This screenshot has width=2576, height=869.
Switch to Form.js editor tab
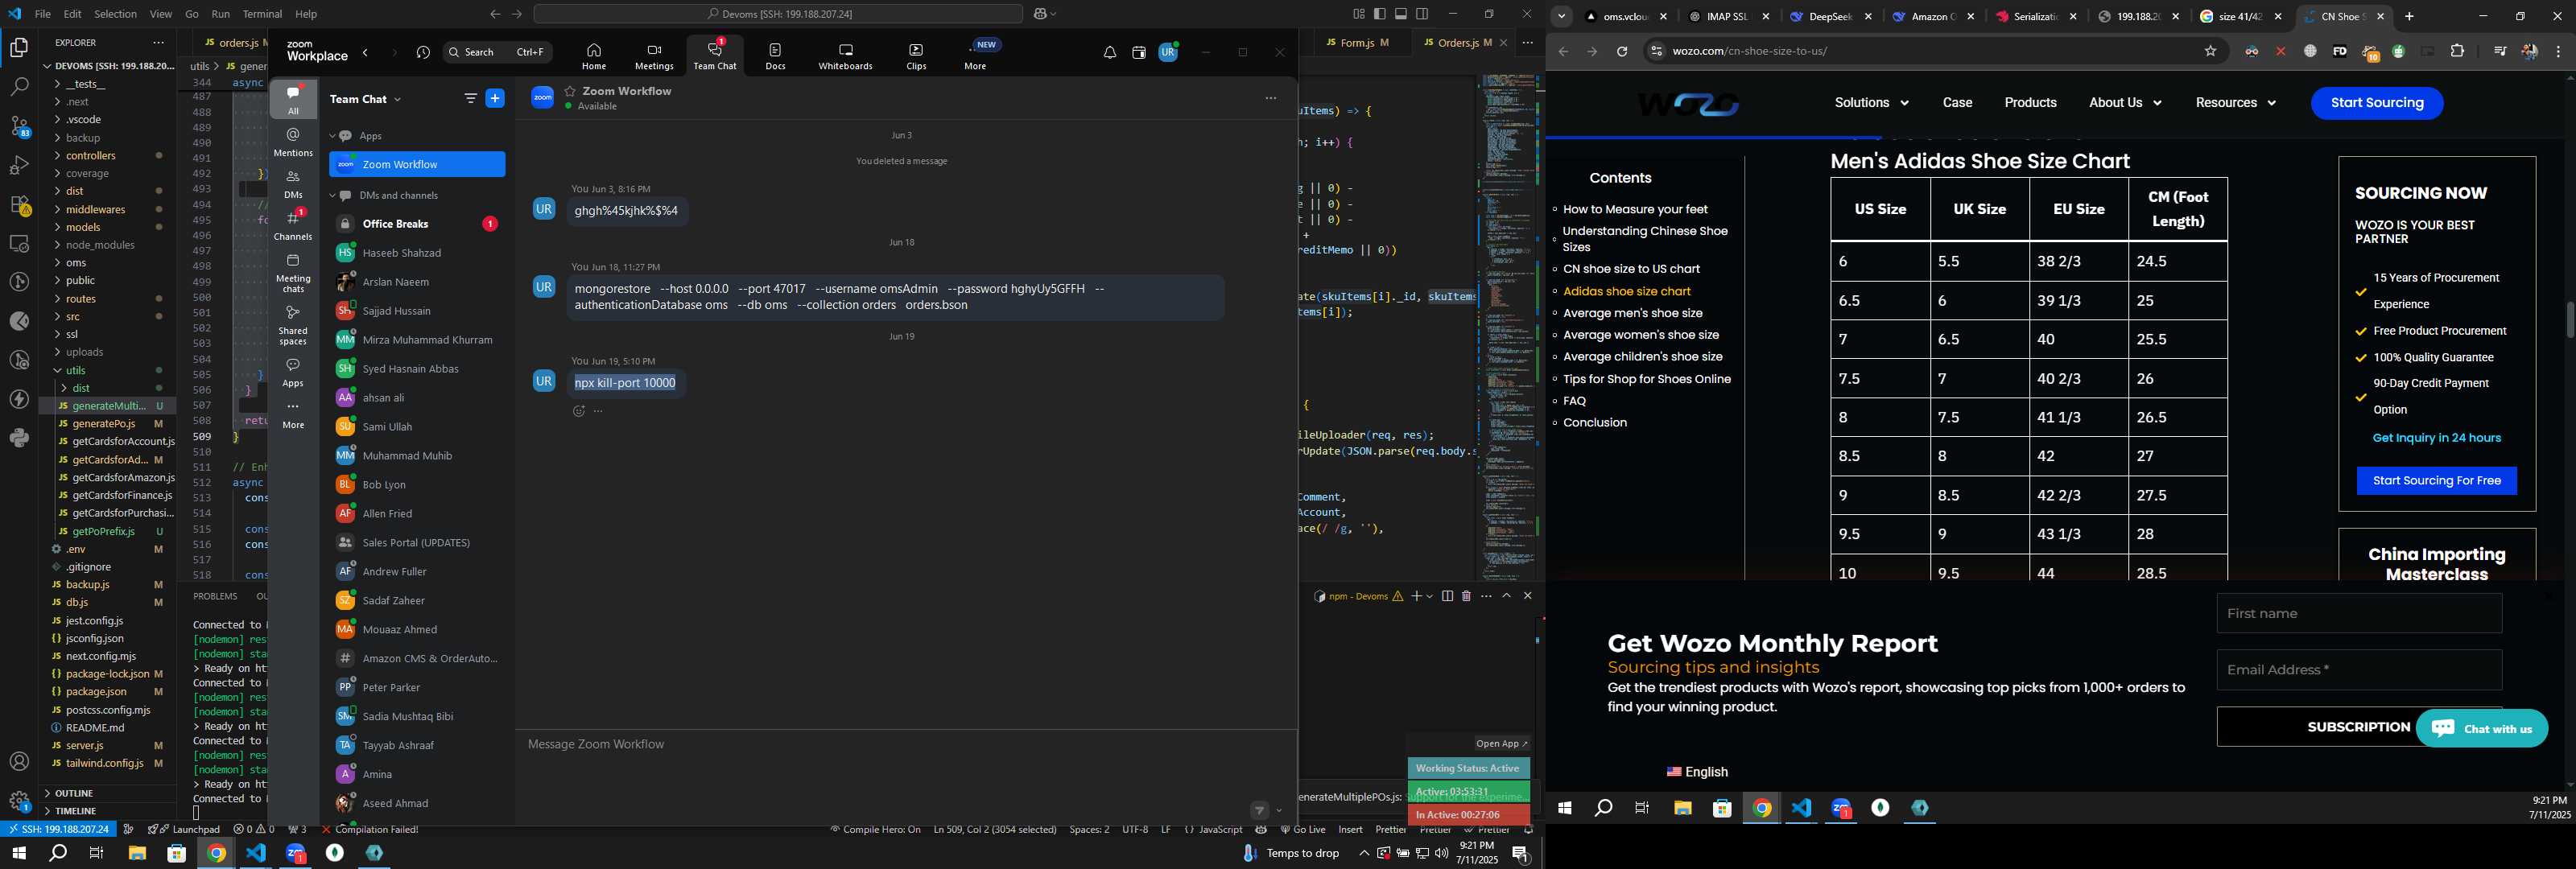pos(1357,43)
